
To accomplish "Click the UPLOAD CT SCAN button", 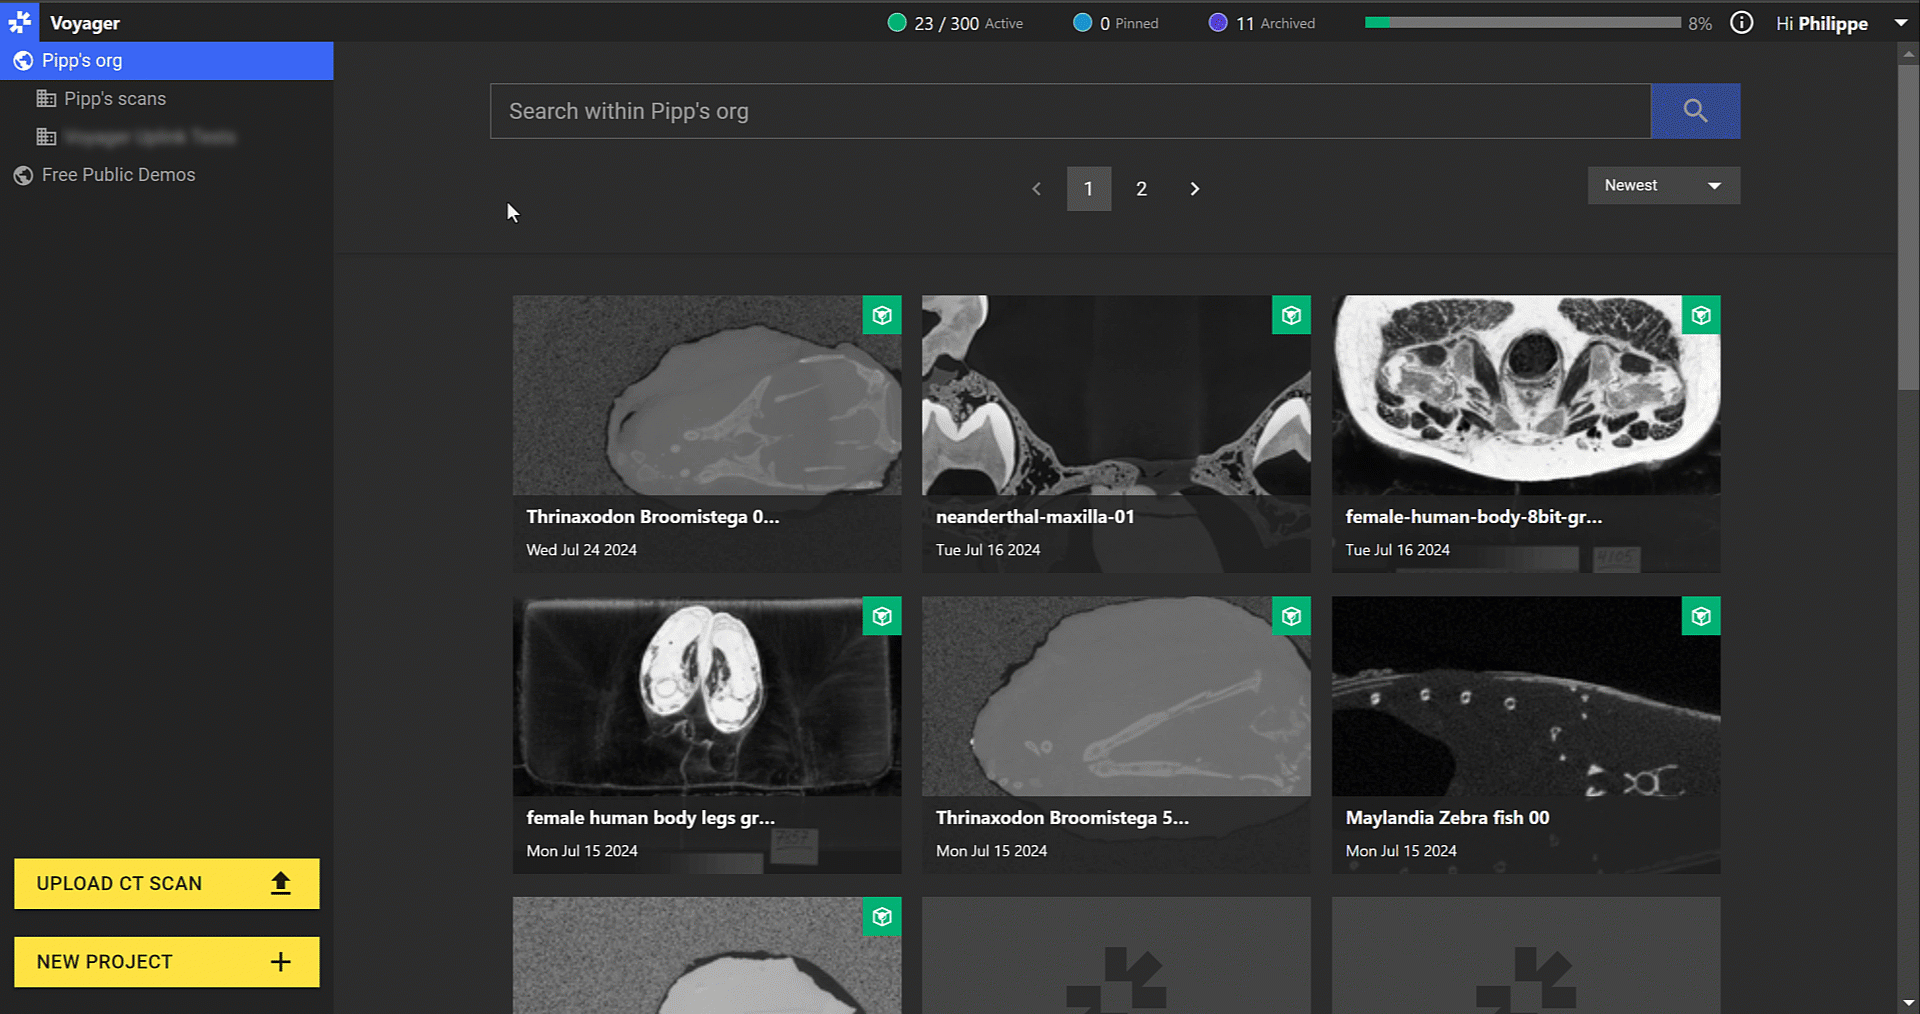I will (167, 884).
